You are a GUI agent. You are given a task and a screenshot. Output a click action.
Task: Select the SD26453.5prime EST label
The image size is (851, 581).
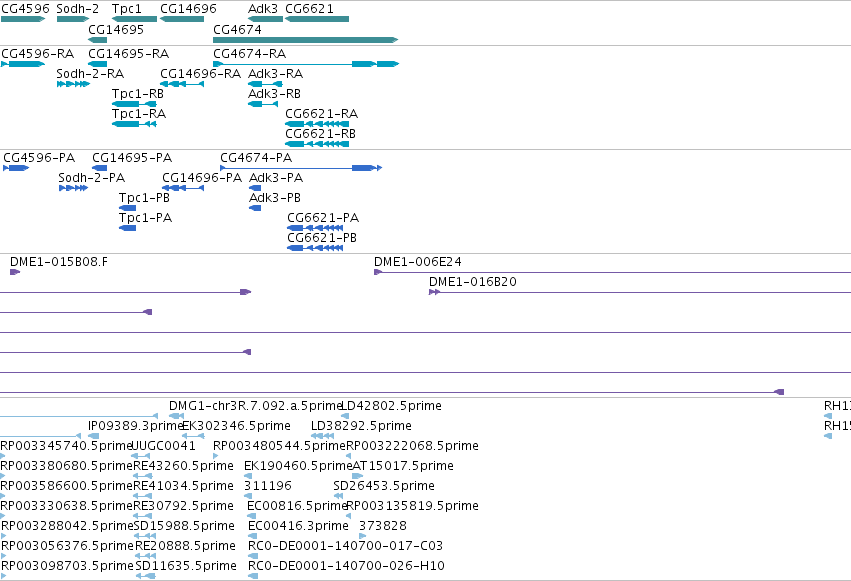pyautogui.click(x=384, y=486)
